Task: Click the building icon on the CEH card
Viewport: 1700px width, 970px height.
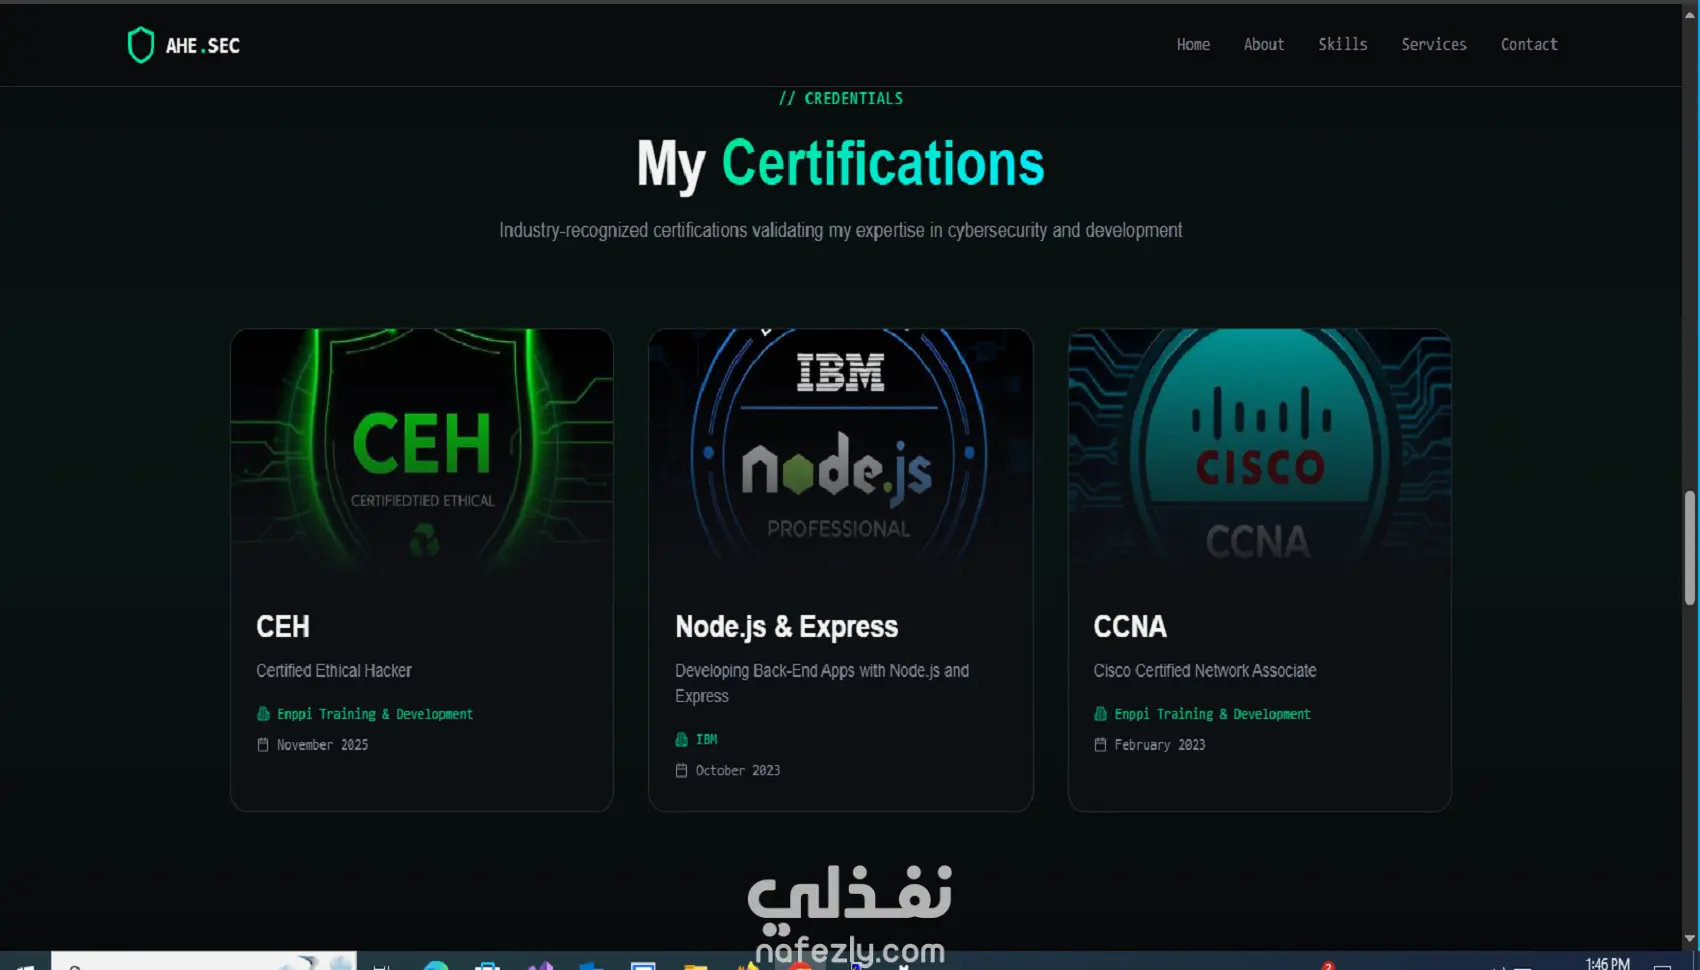Action: pyautogui.click(x=263, y=714)
